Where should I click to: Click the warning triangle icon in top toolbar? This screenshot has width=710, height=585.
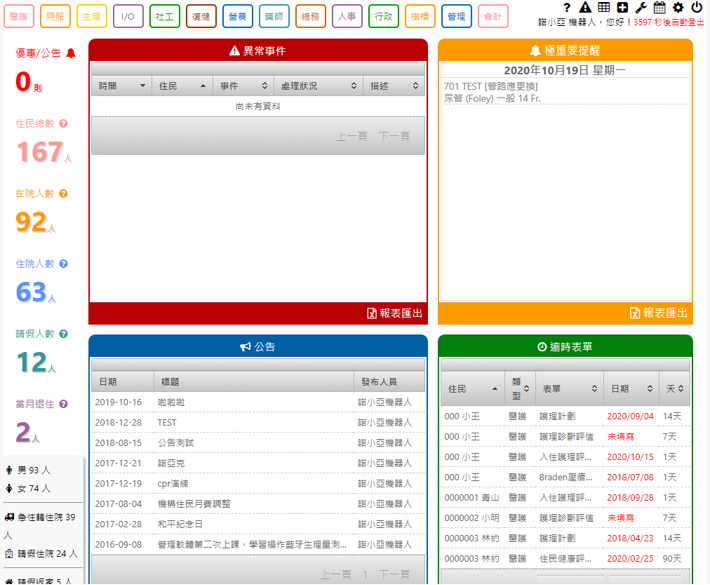(x=585, y=7)
